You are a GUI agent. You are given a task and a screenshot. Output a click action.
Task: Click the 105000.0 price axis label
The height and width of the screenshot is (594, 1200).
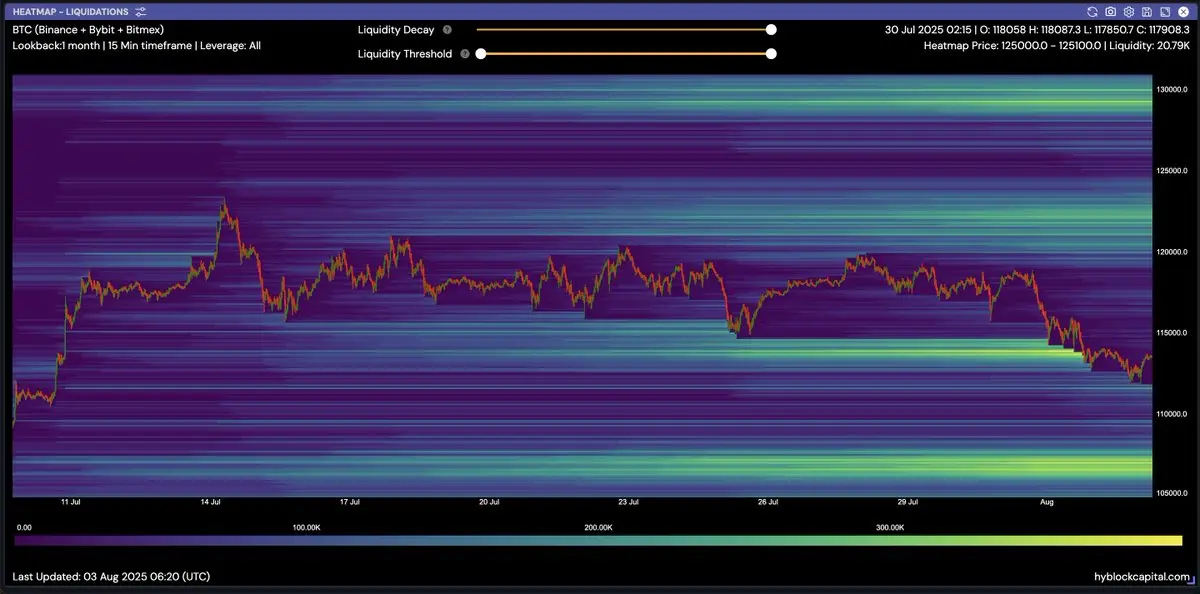1172,494
